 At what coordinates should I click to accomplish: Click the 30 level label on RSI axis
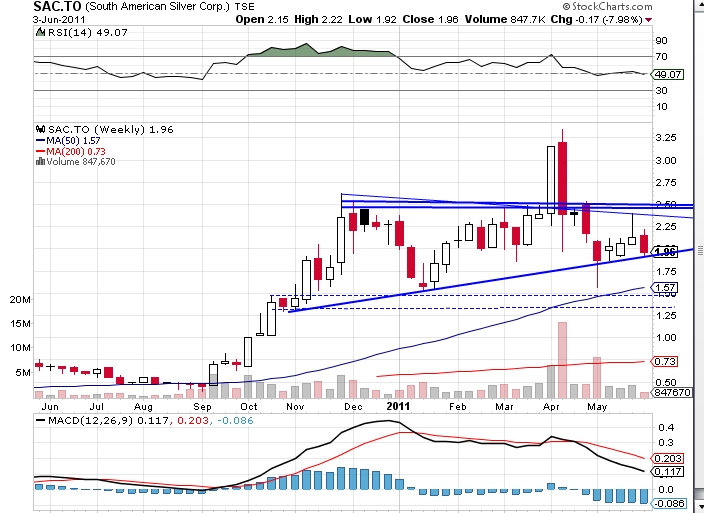pyautogui.click(x=661, y=90)
